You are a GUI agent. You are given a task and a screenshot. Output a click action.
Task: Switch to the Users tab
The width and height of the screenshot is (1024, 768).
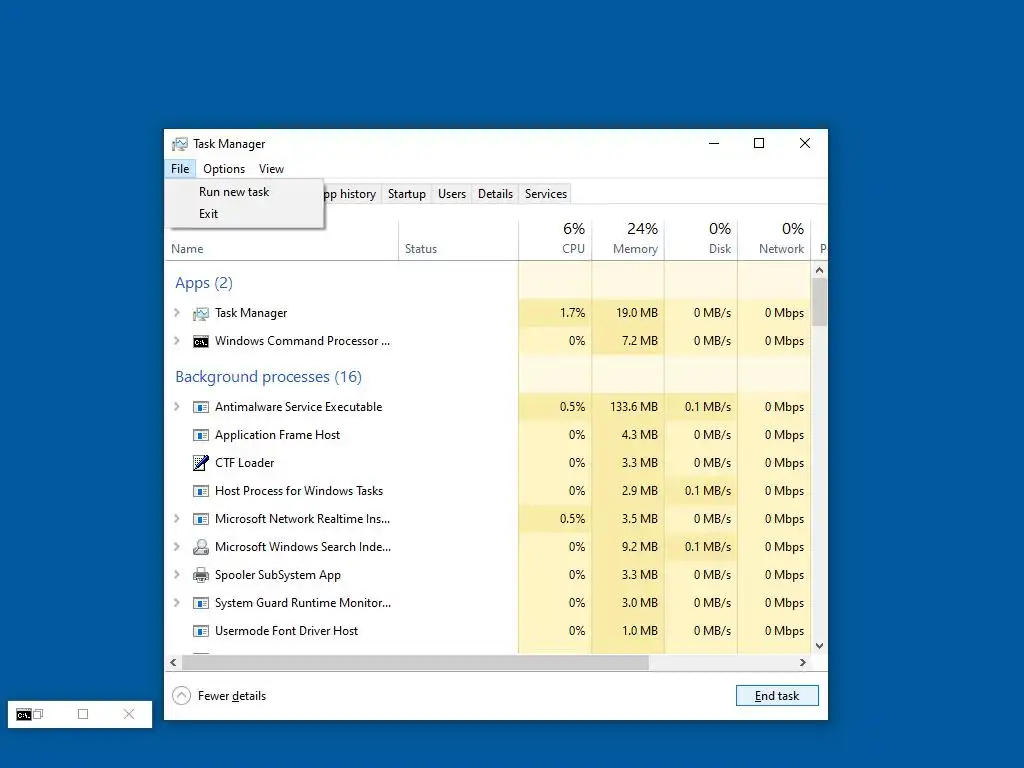(x=452, y=194)
